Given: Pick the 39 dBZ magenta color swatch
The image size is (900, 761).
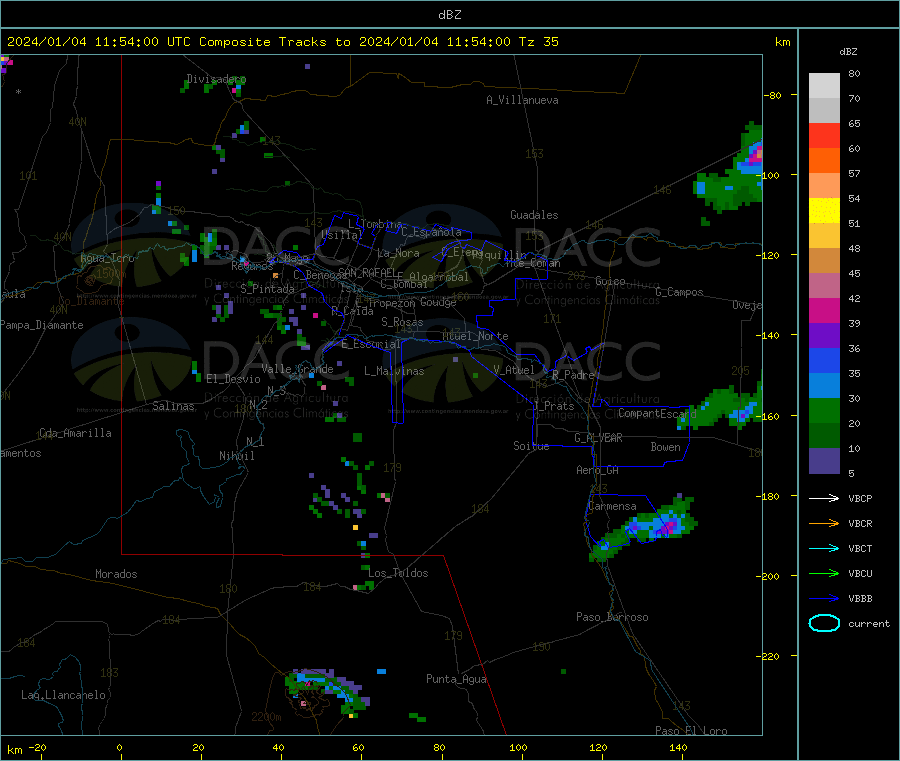Looking at the screenshot, I should (x=824, y=310).
